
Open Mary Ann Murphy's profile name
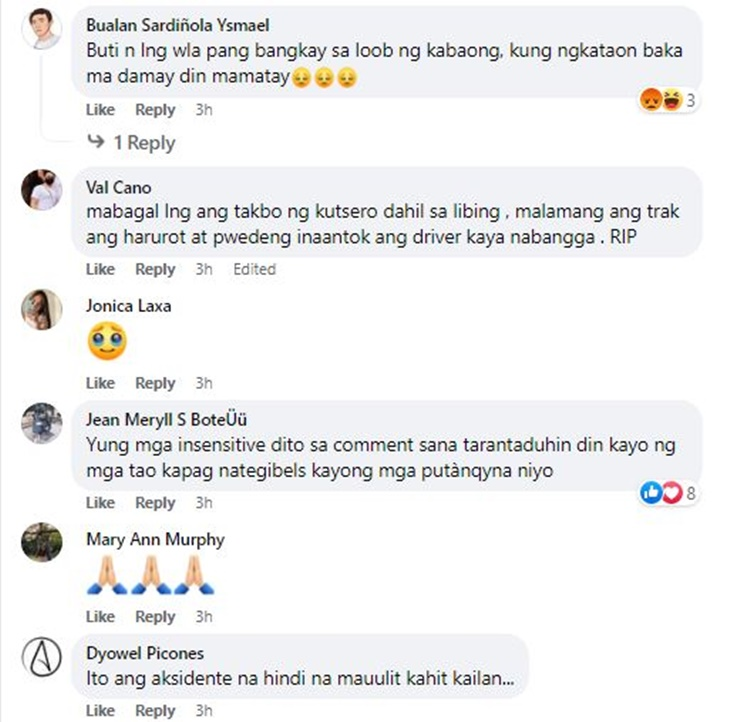coord(155,539)
